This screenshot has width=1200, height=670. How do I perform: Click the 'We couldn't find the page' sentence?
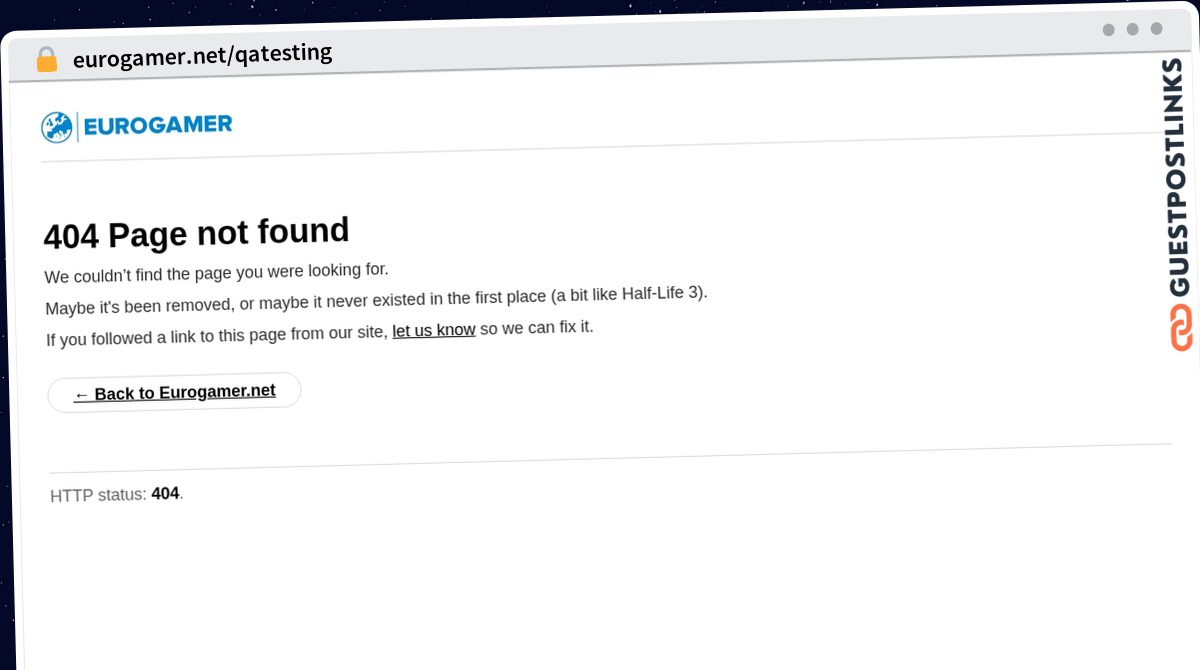pos(217,272)
